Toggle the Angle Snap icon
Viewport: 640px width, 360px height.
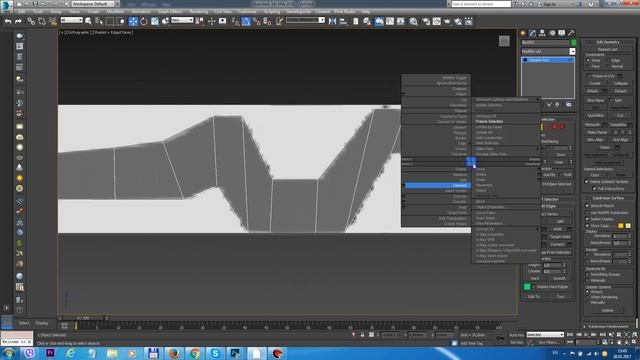(x=246, y=21)
